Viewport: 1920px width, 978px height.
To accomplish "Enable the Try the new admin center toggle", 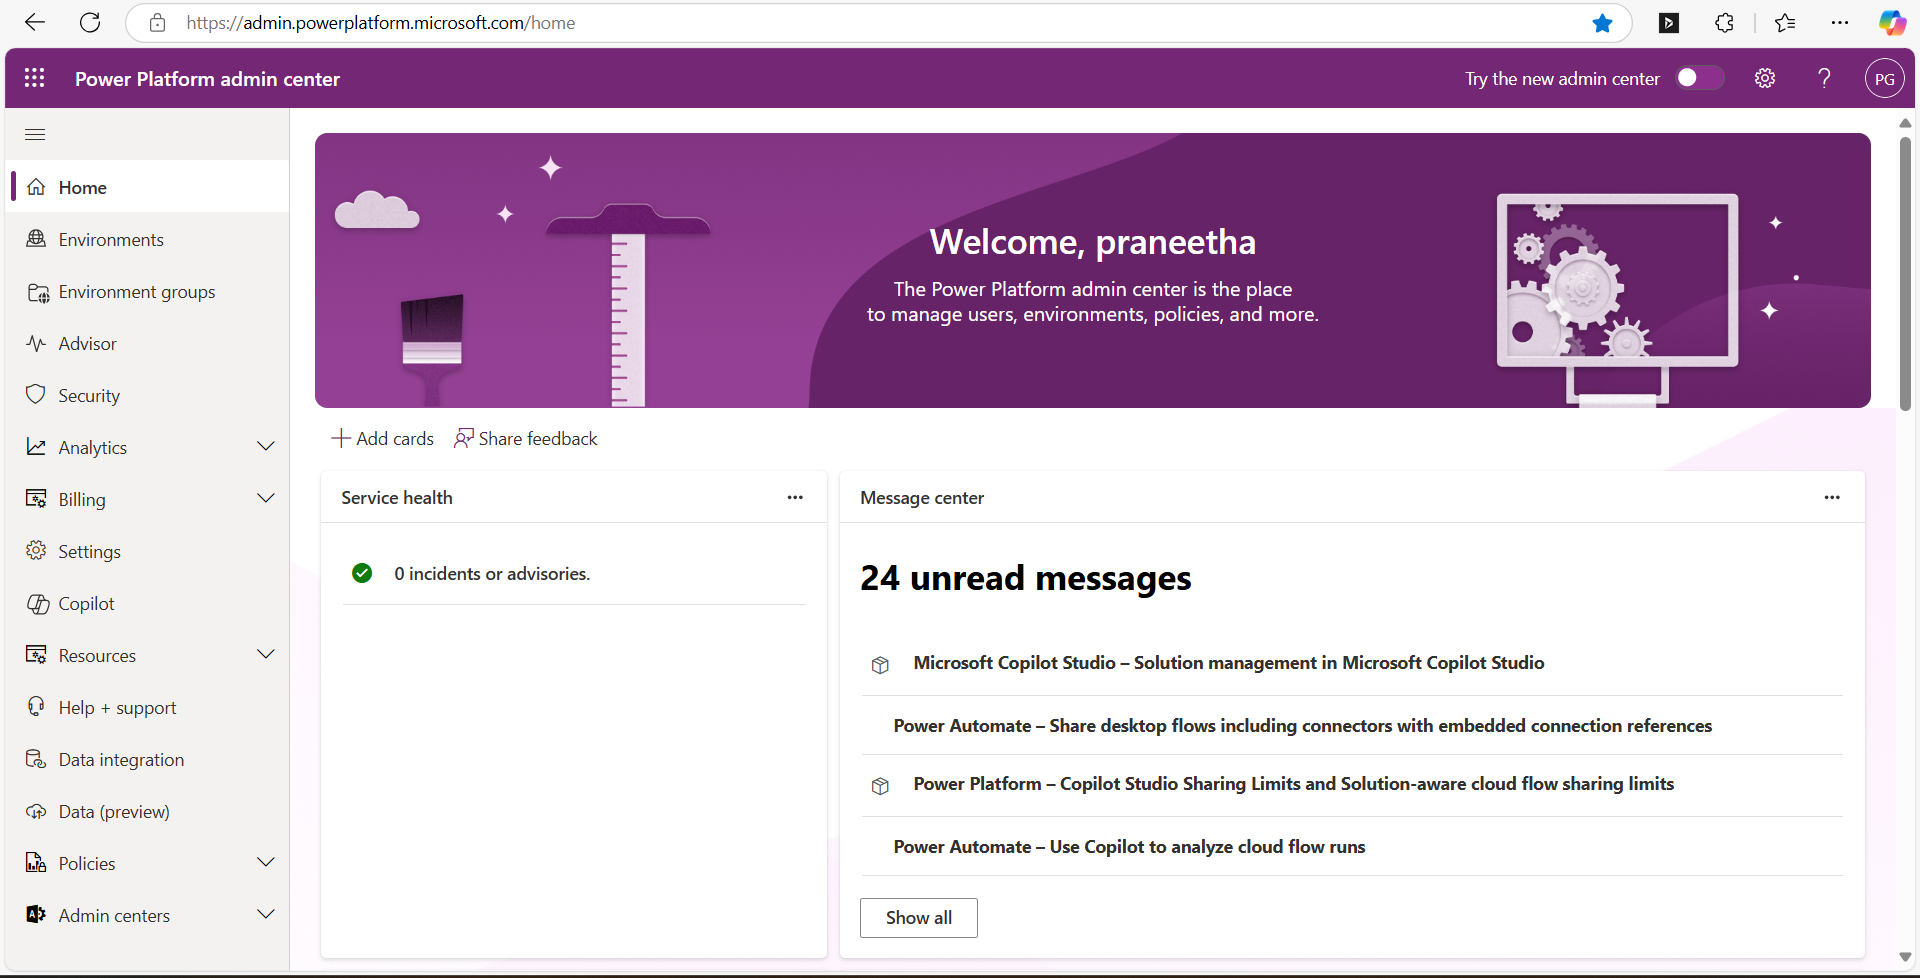I will [1699, 78].
